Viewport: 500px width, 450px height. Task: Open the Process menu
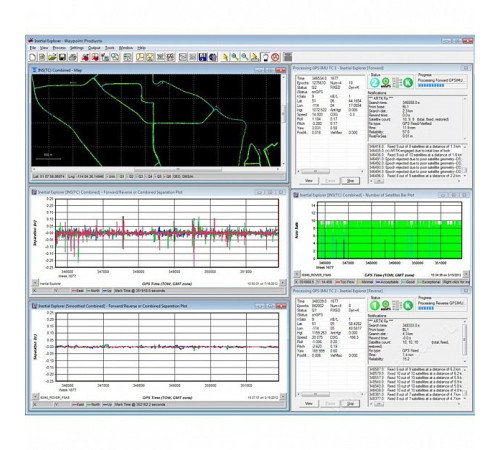coord(59,48)
